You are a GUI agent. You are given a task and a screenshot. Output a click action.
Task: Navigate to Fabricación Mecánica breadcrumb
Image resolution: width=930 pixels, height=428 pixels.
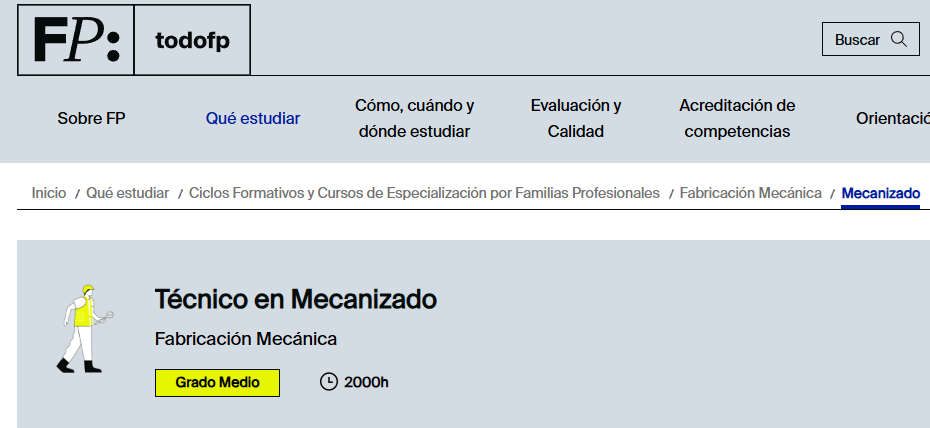click(750, 192)
